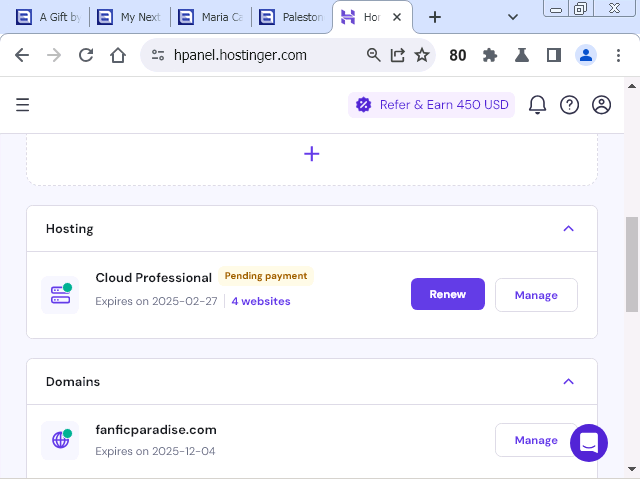Click 'Expires on 2025-02-27' text
640x480 pixels.
[156, 301]
